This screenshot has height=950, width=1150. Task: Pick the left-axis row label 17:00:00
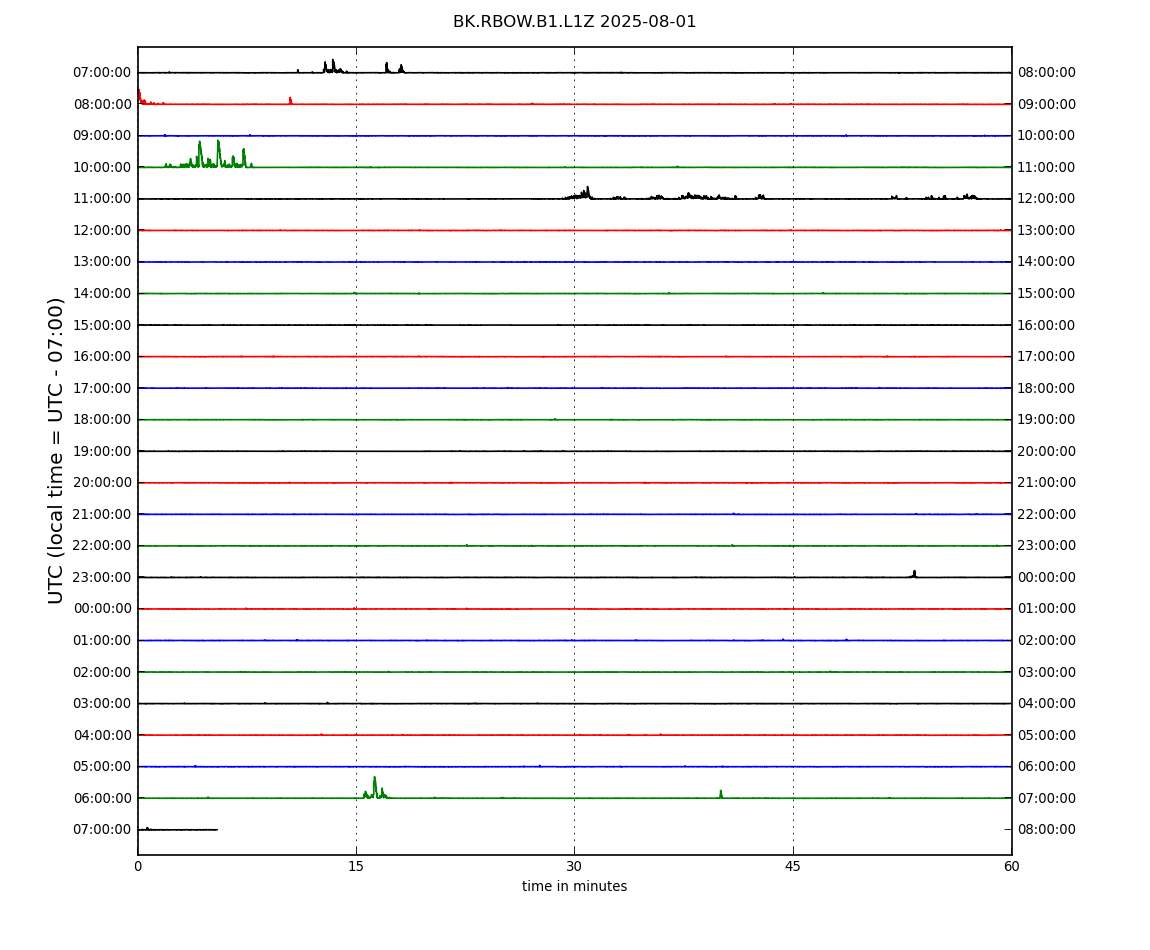coord(103,388)
